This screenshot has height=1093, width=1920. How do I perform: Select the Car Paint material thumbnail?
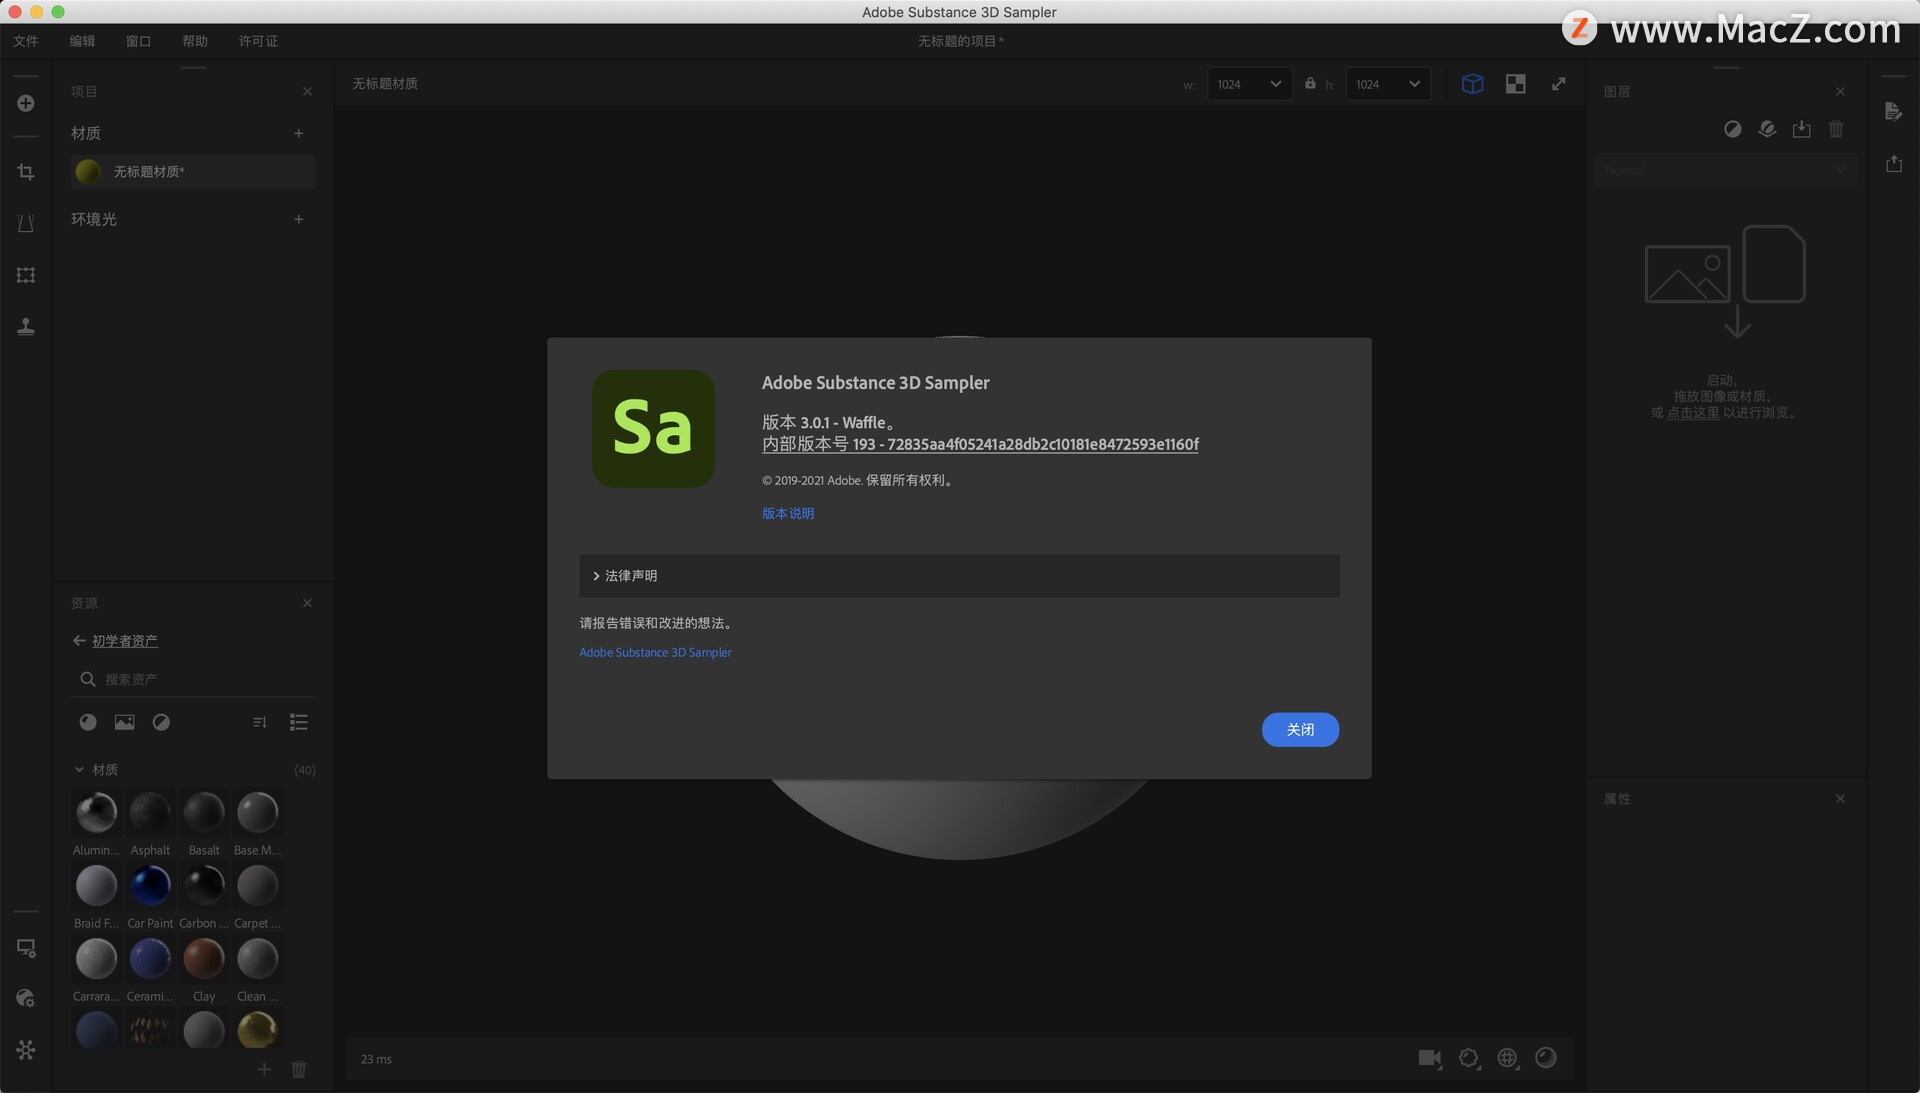(150, 885)
